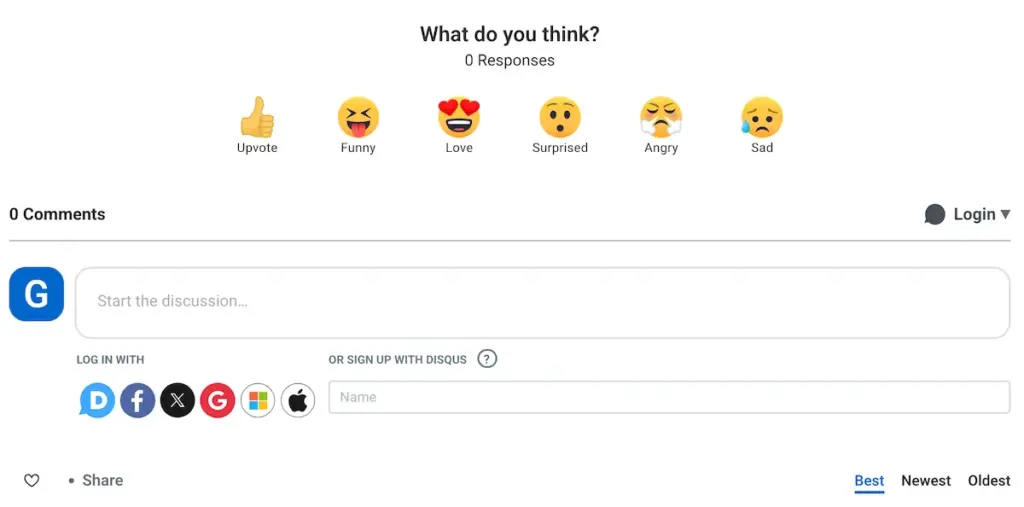React with the Funny emoji

(358, 119)
